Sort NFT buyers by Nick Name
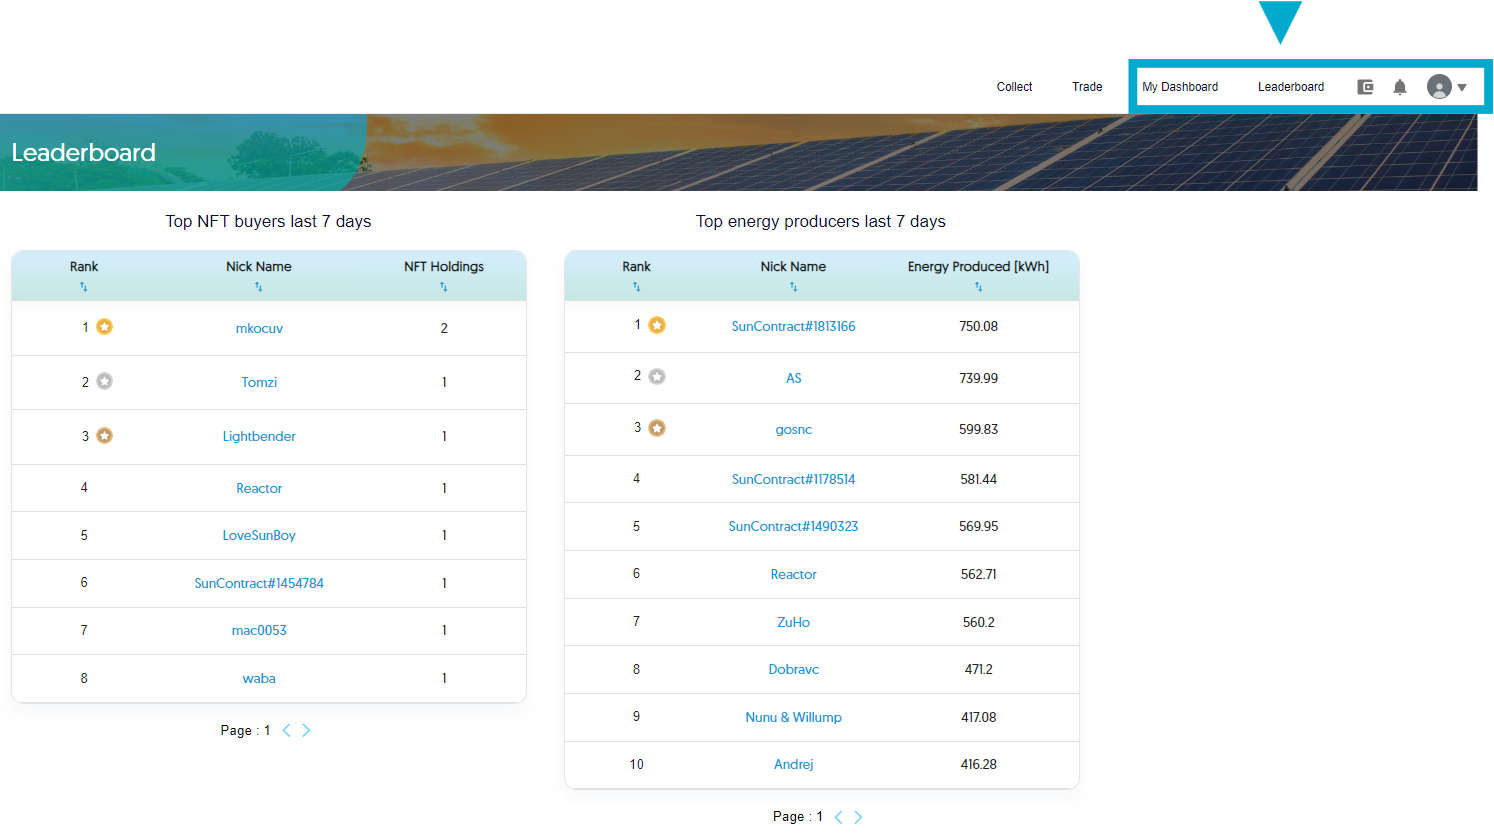This screenshot has height=840, width=1494. click(259, 287)
